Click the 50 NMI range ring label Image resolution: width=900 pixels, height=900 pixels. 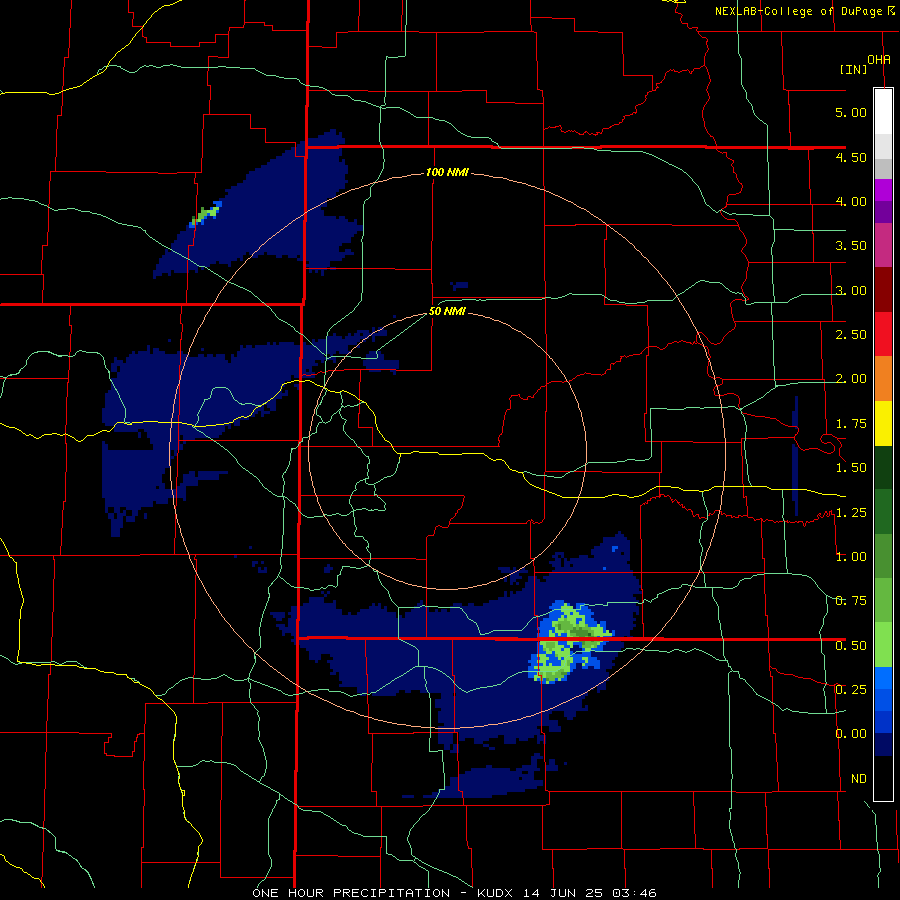click(447, 312)
